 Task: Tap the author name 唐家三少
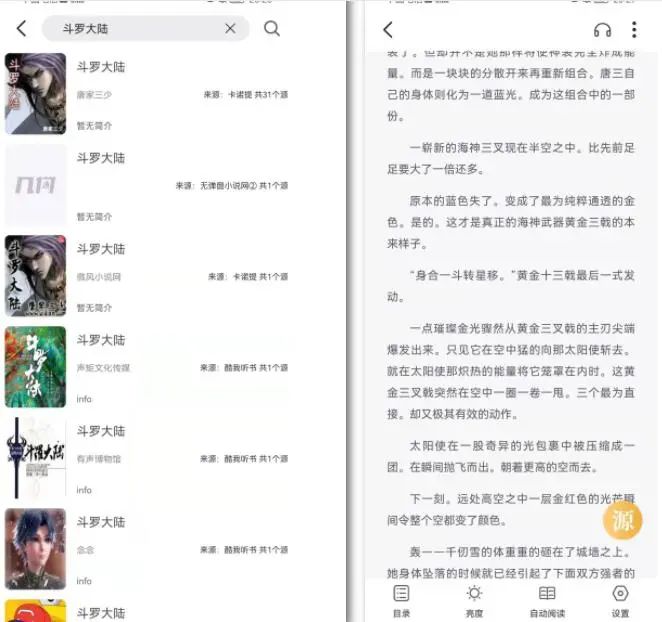pos(94,95)
